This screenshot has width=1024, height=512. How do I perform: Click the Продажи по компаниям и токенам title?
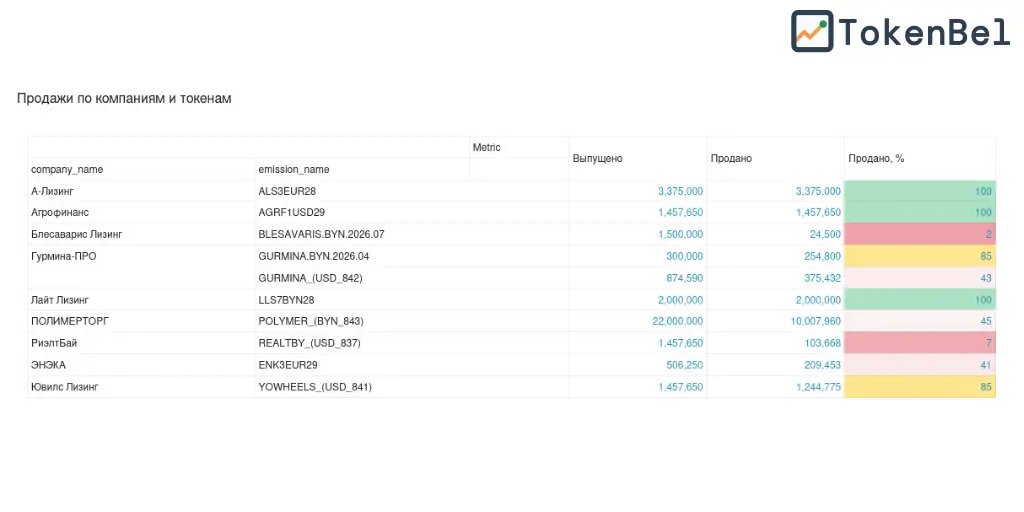pyautogui.click(x=124, y=99)
